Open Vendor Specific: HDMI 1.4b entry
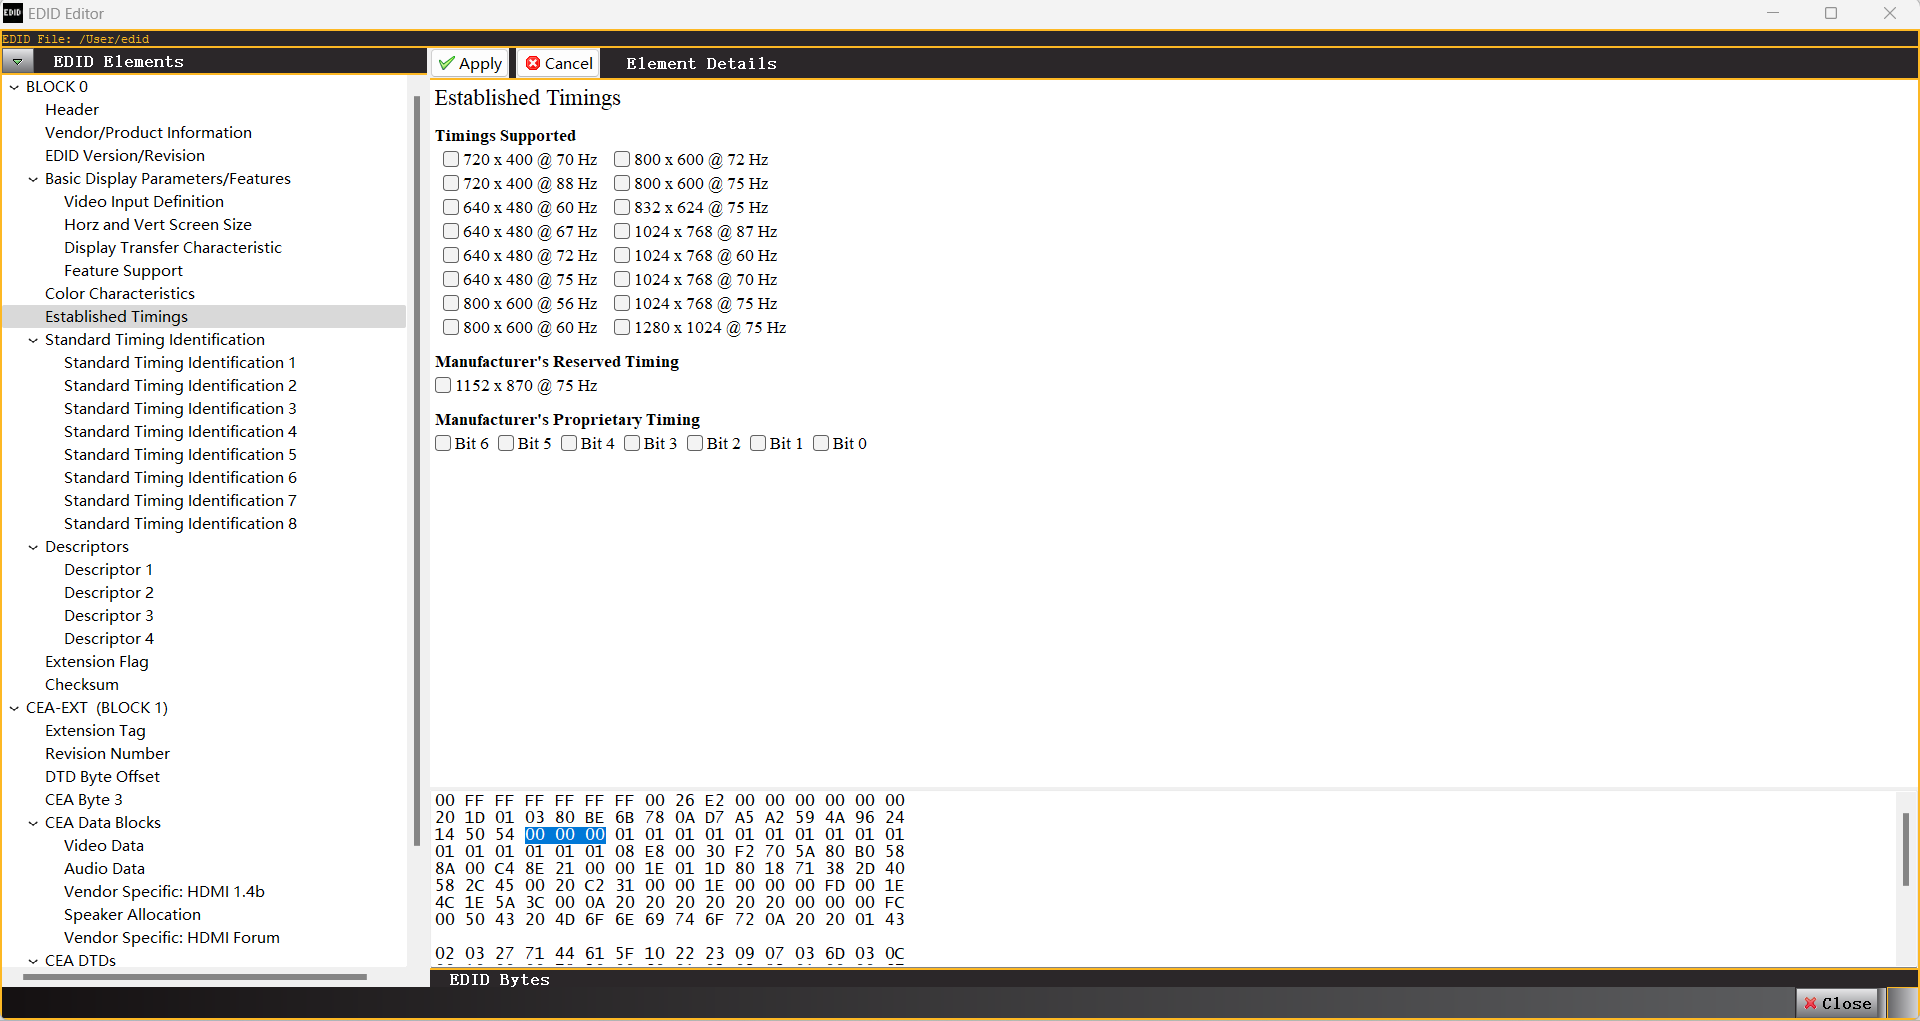The height and width of the screenshot is (1021, 1920). 164,891
